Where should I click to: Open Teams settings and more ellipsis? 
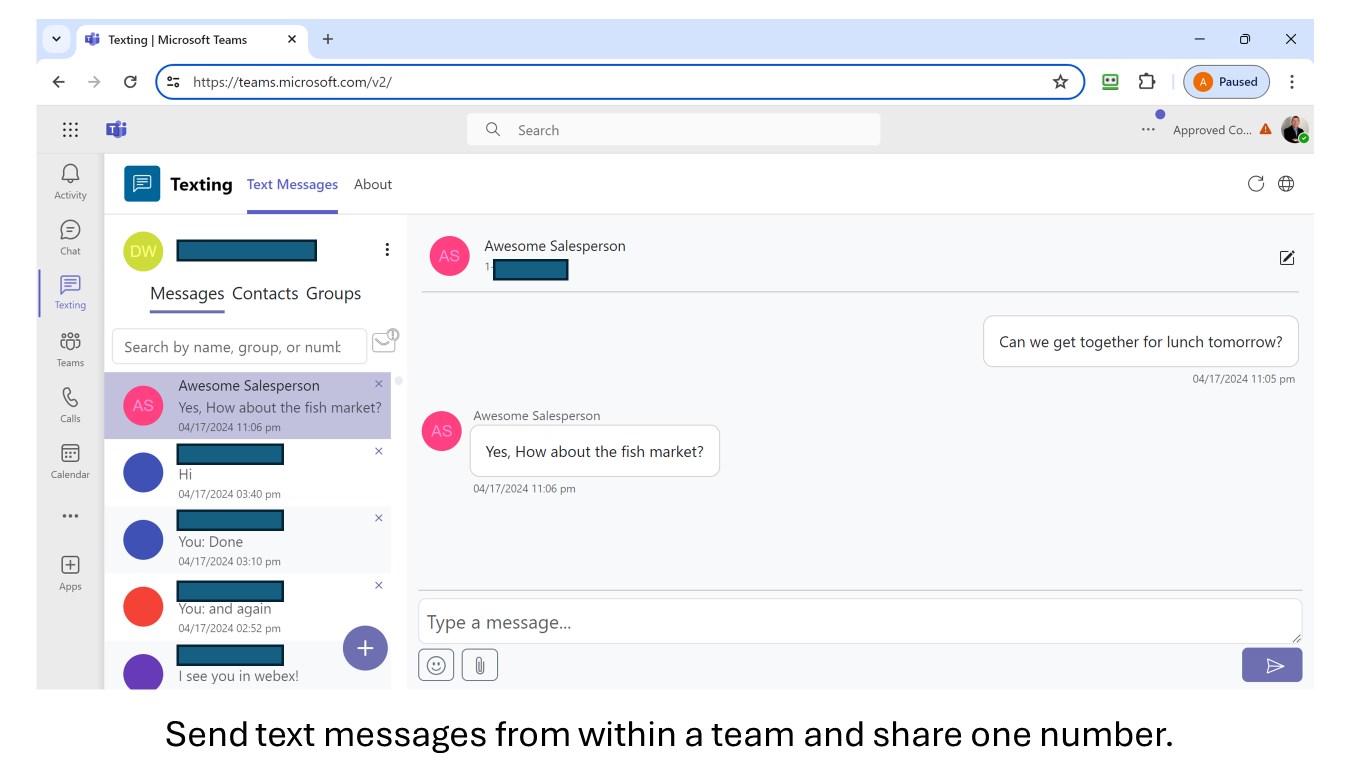click(x=1148, y=130)
